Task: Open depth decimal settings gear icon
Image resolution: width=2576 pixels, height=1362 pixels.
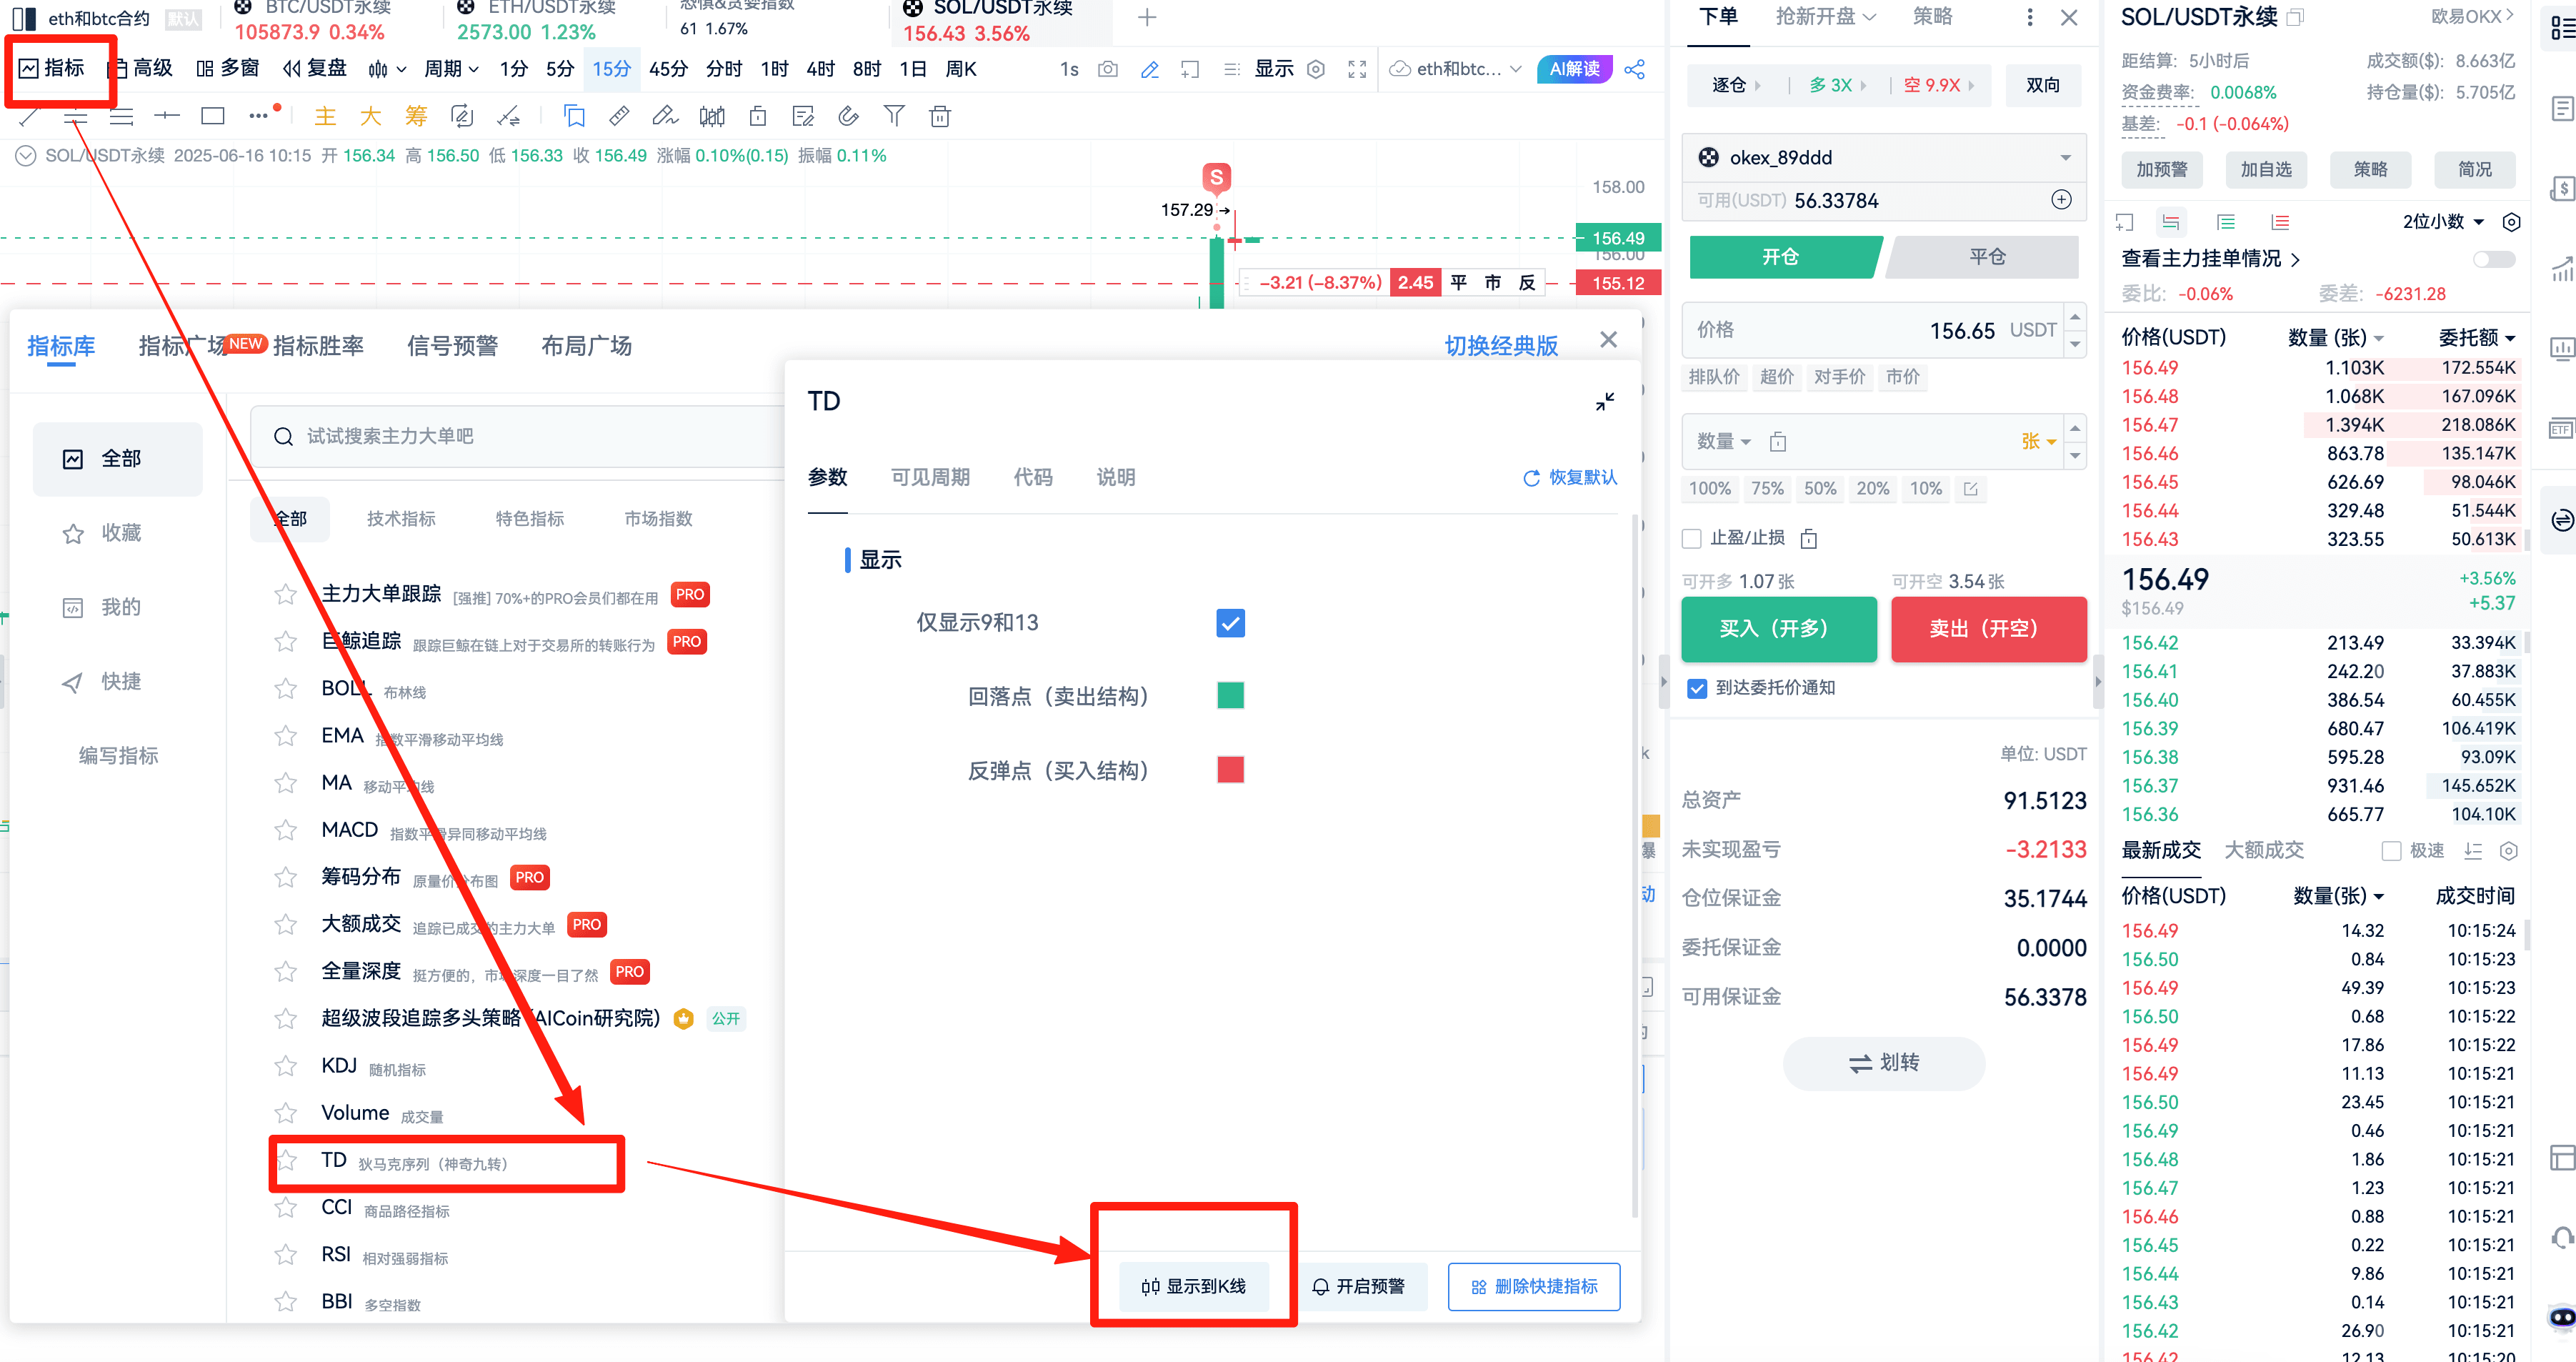Action: [2510, 221]
